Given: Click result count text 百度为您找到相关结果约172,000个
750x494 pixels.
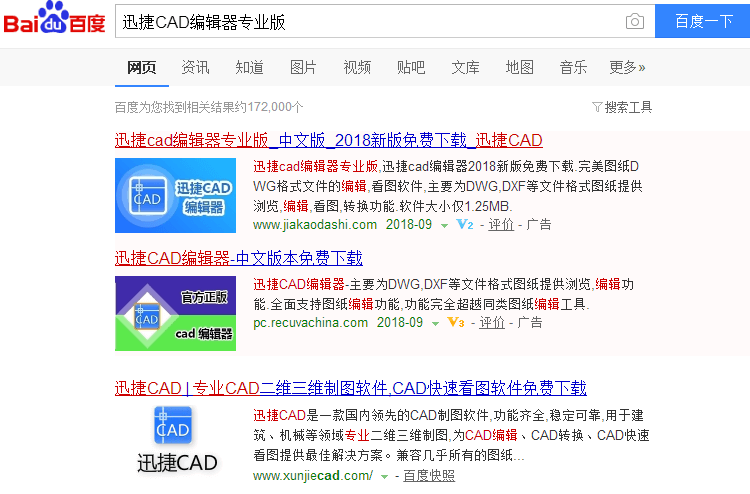Looking at the screenshot, I should click(209, 107).
